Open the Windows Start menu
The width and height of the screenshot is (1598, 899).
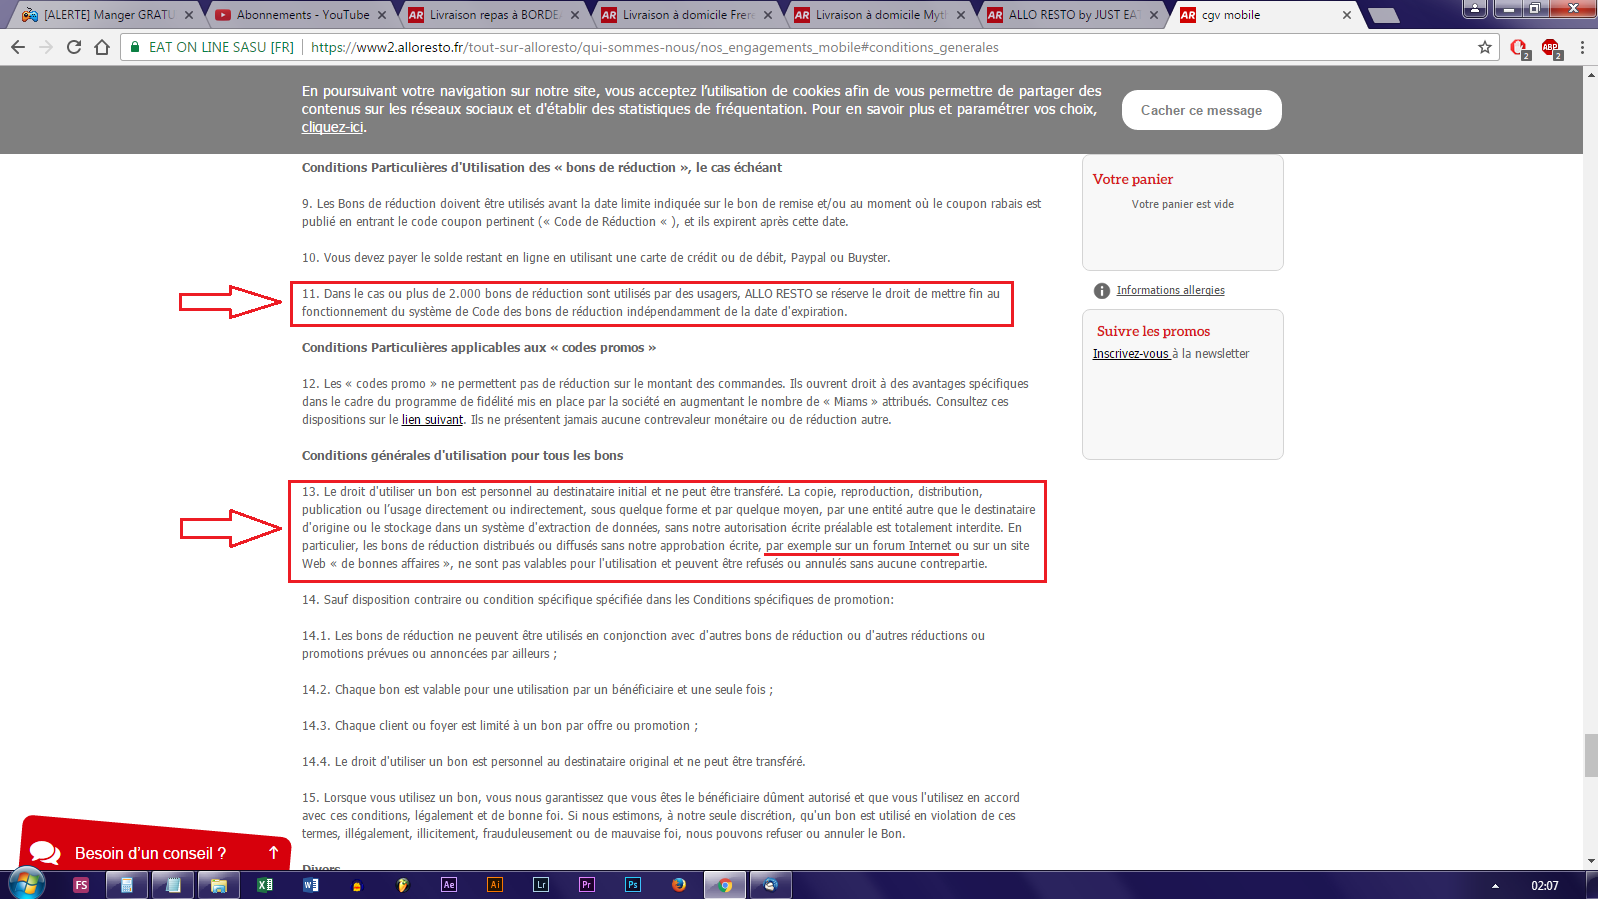point(27,884)
